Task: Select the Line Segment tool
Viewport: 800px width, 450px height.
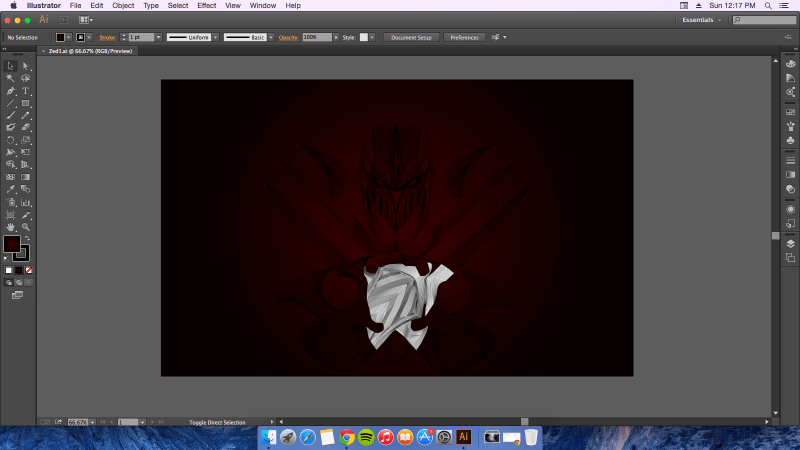Action: (x=10, y=103)
